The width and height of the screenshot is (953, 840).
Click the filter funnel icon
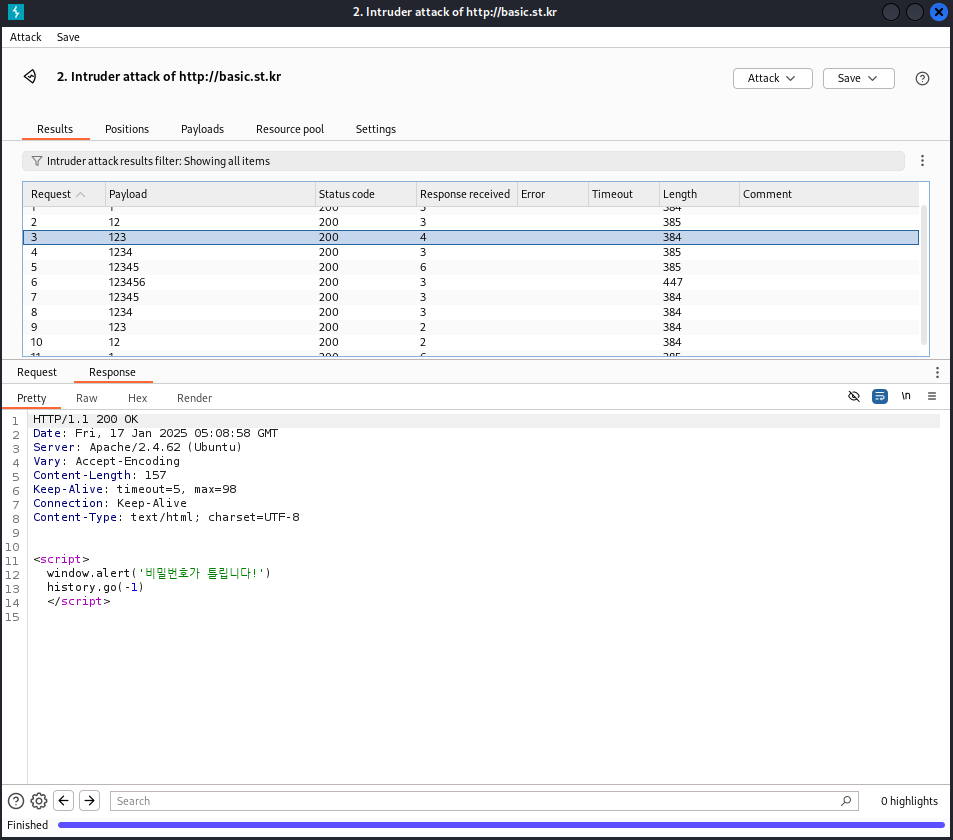[37, 161]
